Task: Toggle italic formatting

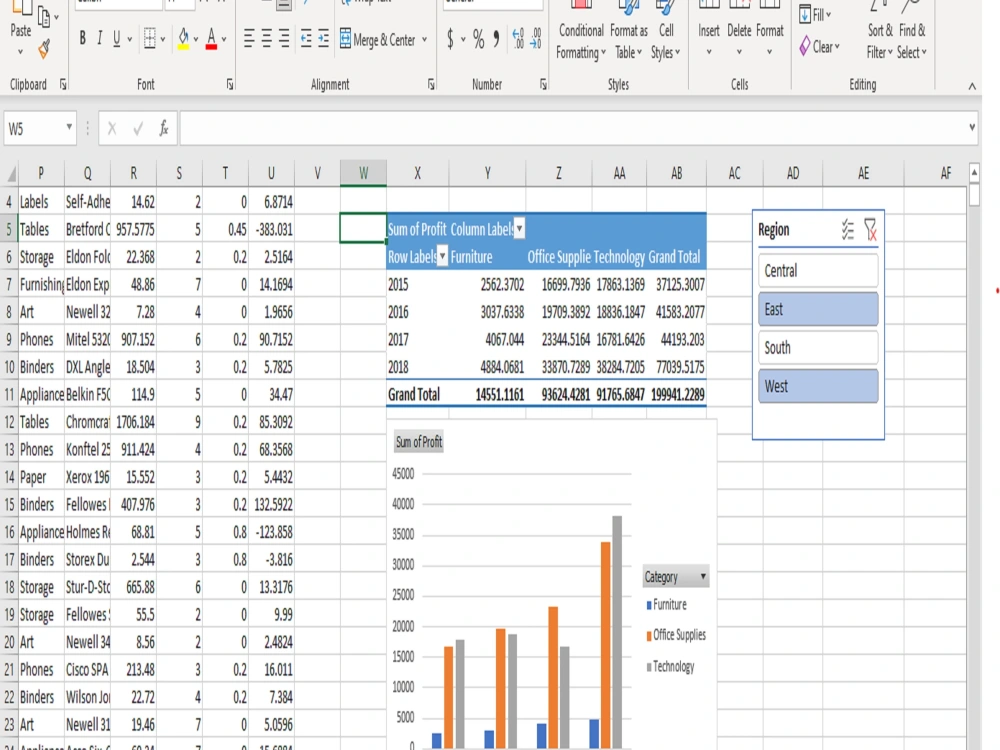Action: [99, 38]
